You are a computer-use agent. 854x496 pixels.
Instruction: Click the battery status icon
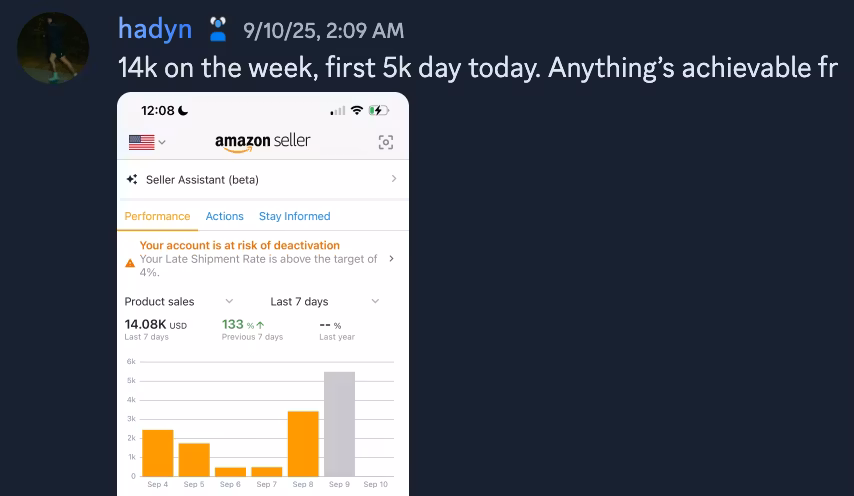(379, 110)
